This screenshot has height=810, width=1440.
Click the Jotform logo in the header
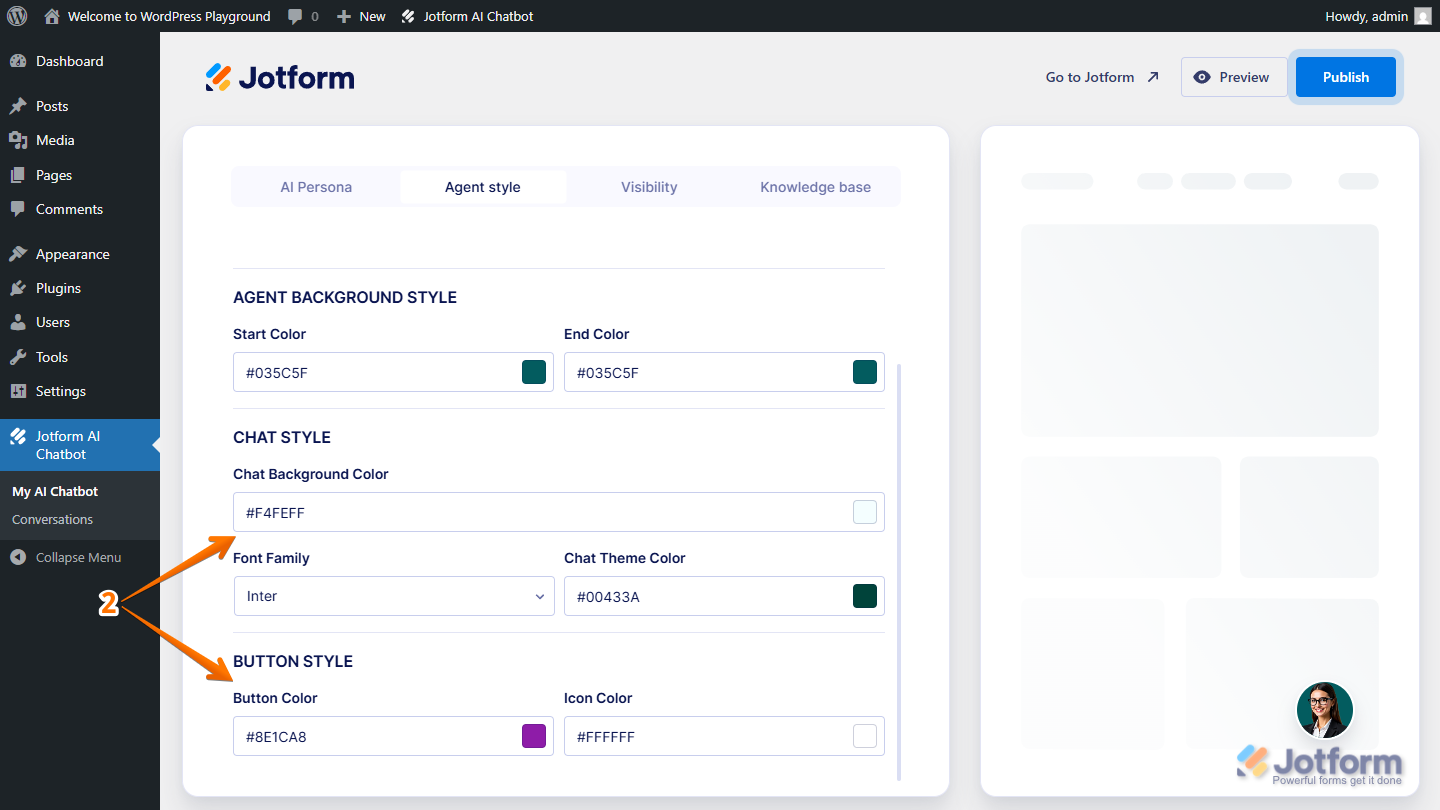click(280, 77)
